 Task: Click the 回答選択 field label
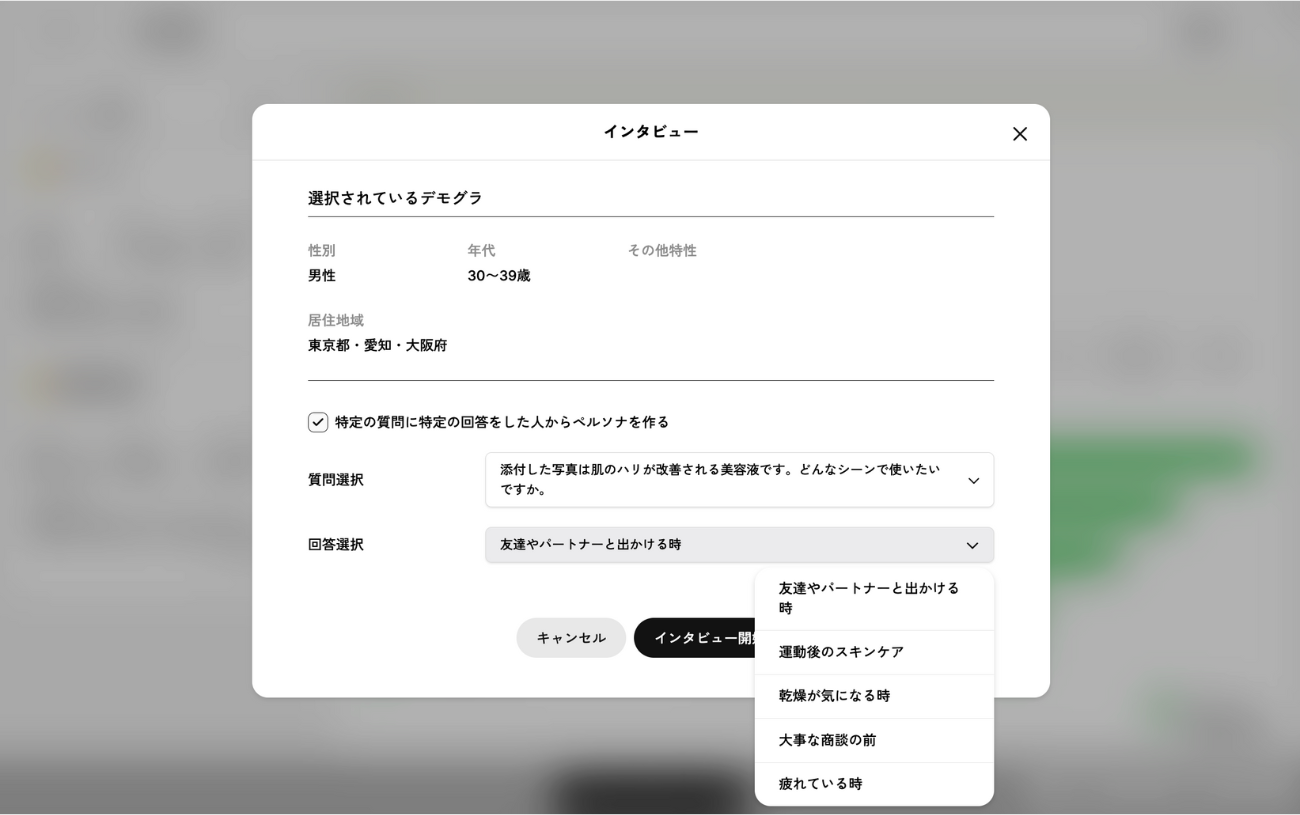point(336,545)
